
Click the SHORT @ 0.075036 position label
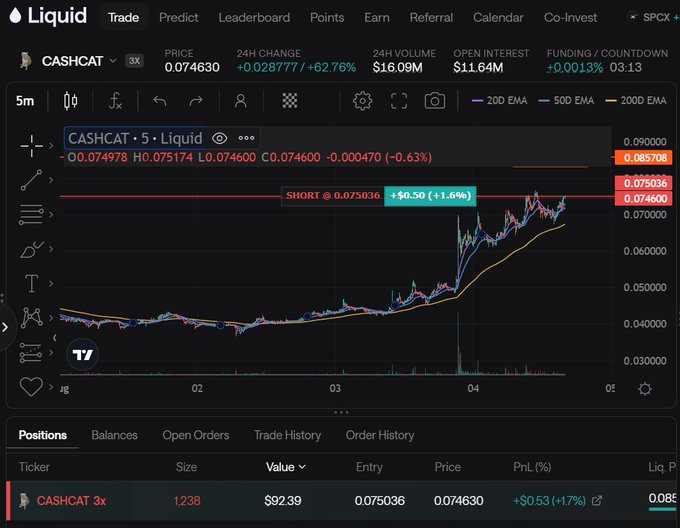coord(333,196)
